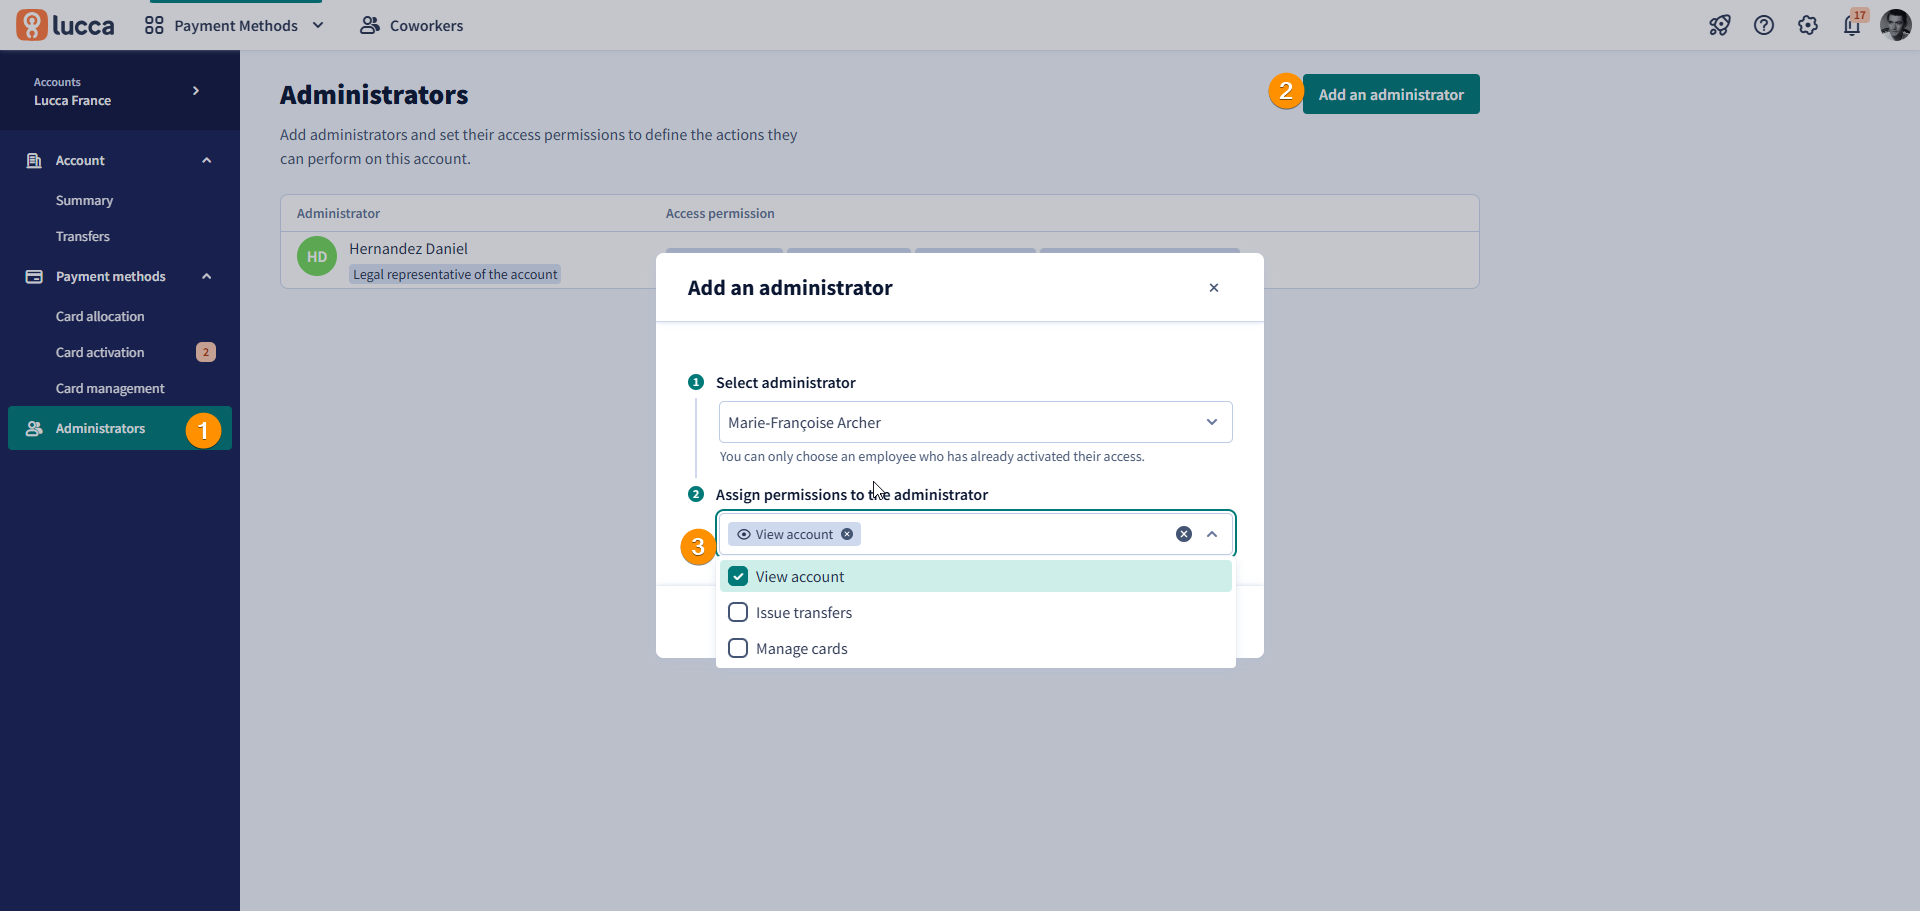This screenshot has width=1920, height=911.
Task: Open the help question mark icon
Action: tap(1764, 25)
